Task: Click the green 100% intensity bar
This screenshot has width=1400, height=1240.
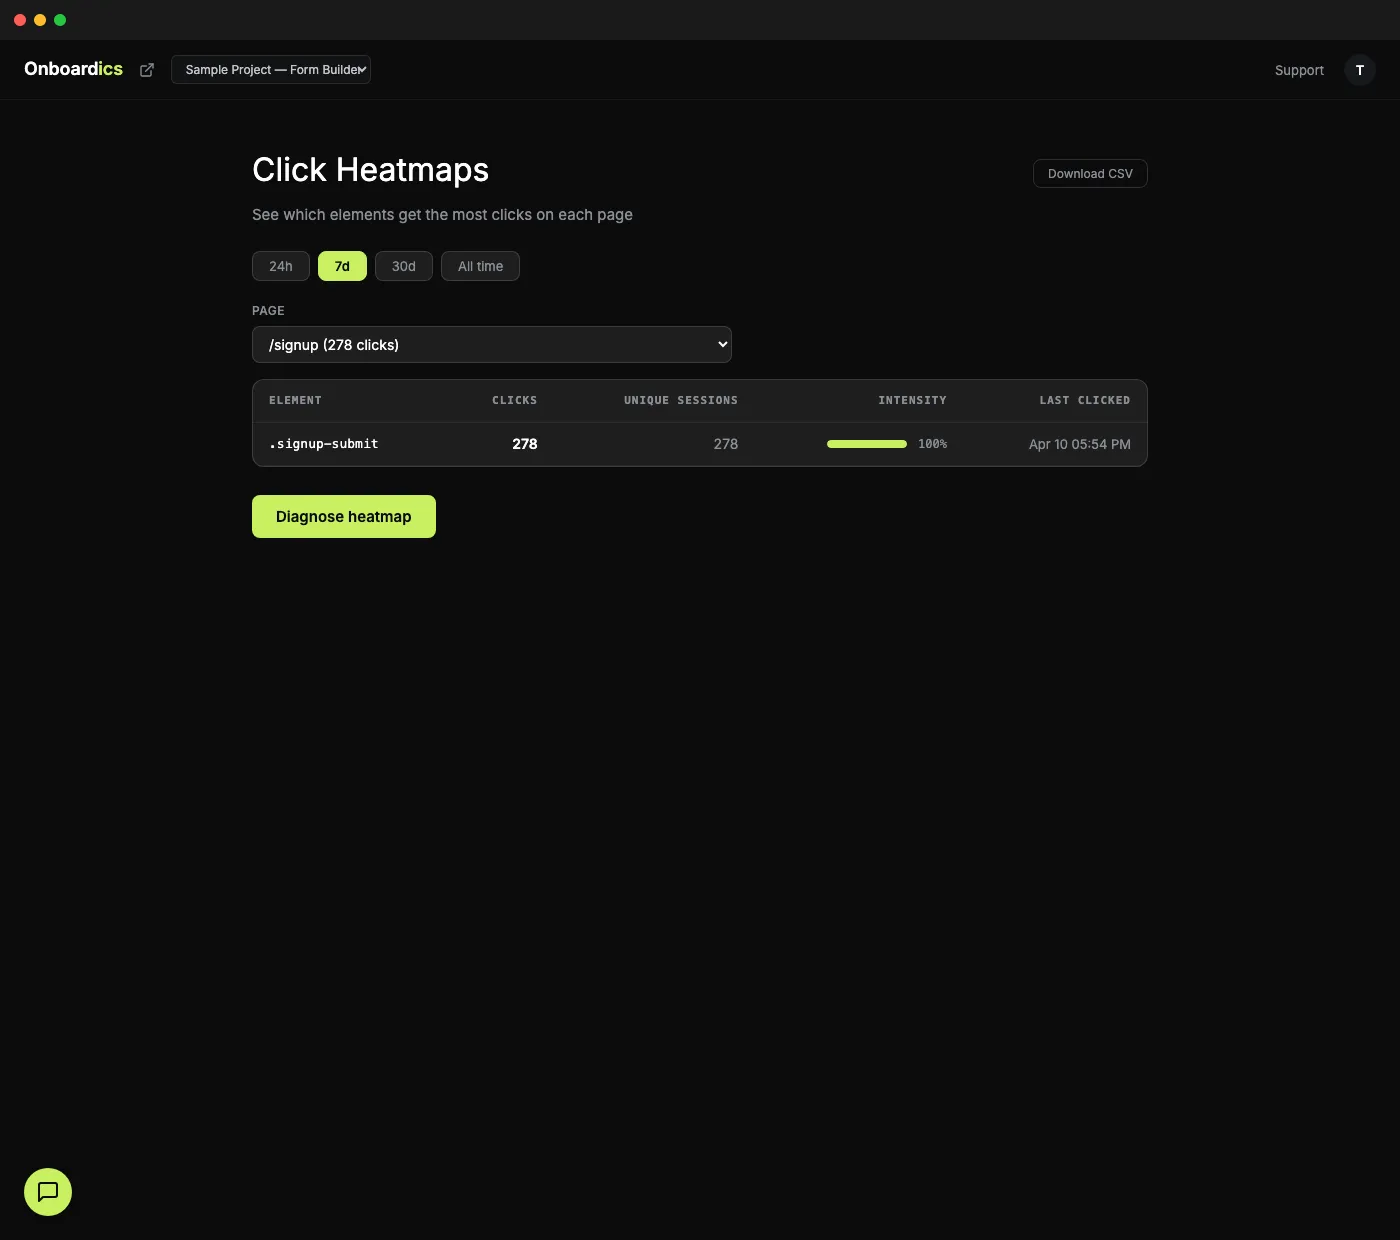Action: click(866, 443)
